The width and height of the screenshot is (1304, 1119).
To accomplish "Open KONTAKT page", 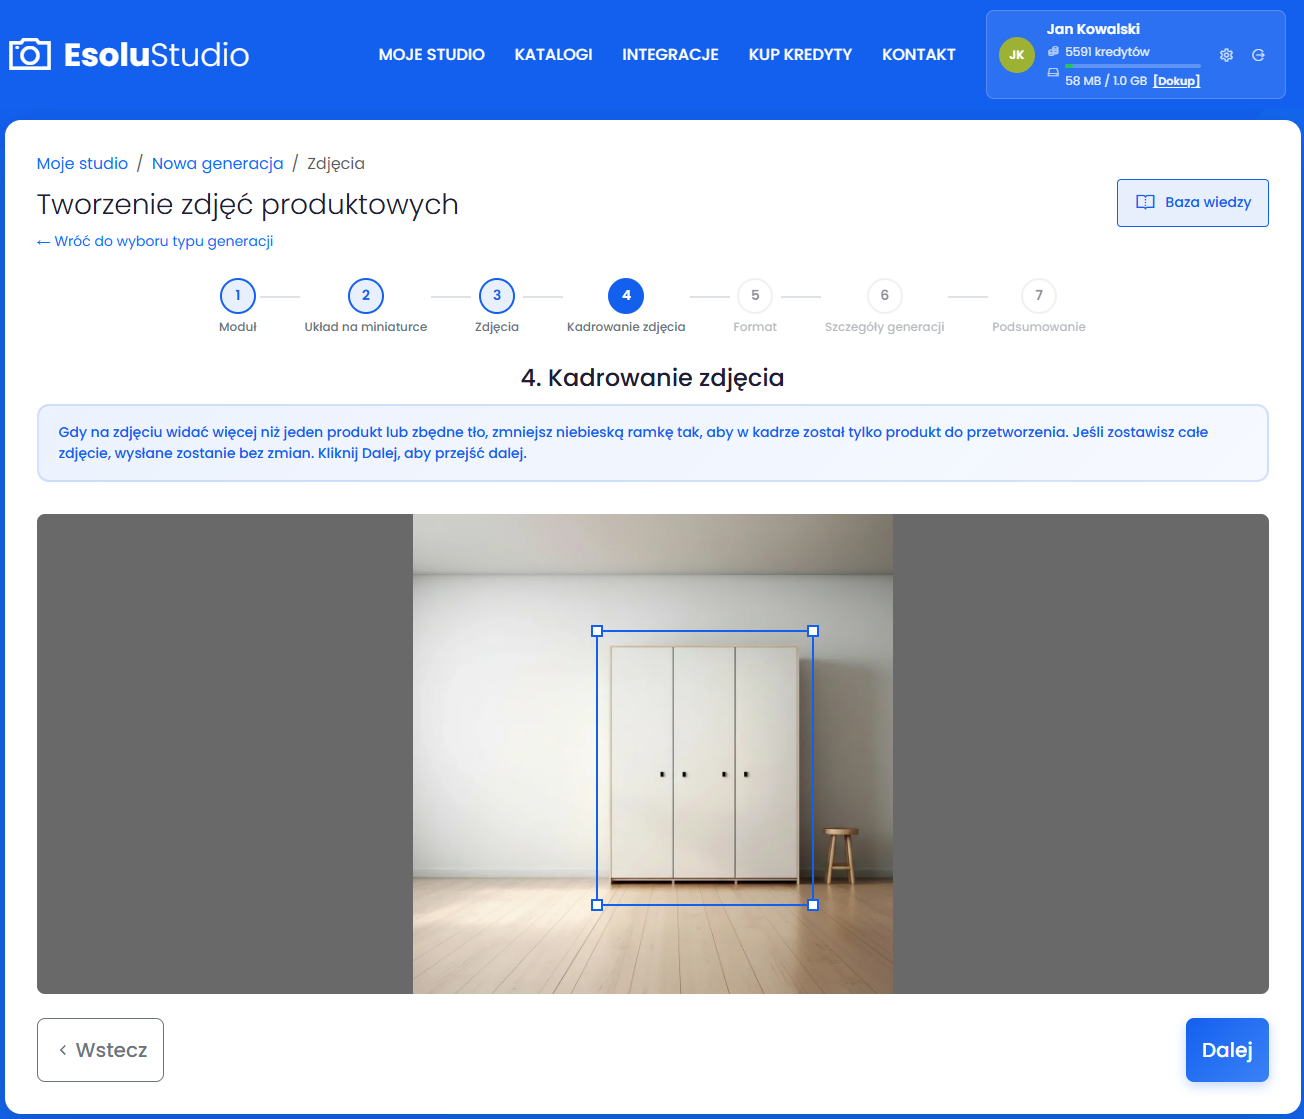I will pos(919,55).
